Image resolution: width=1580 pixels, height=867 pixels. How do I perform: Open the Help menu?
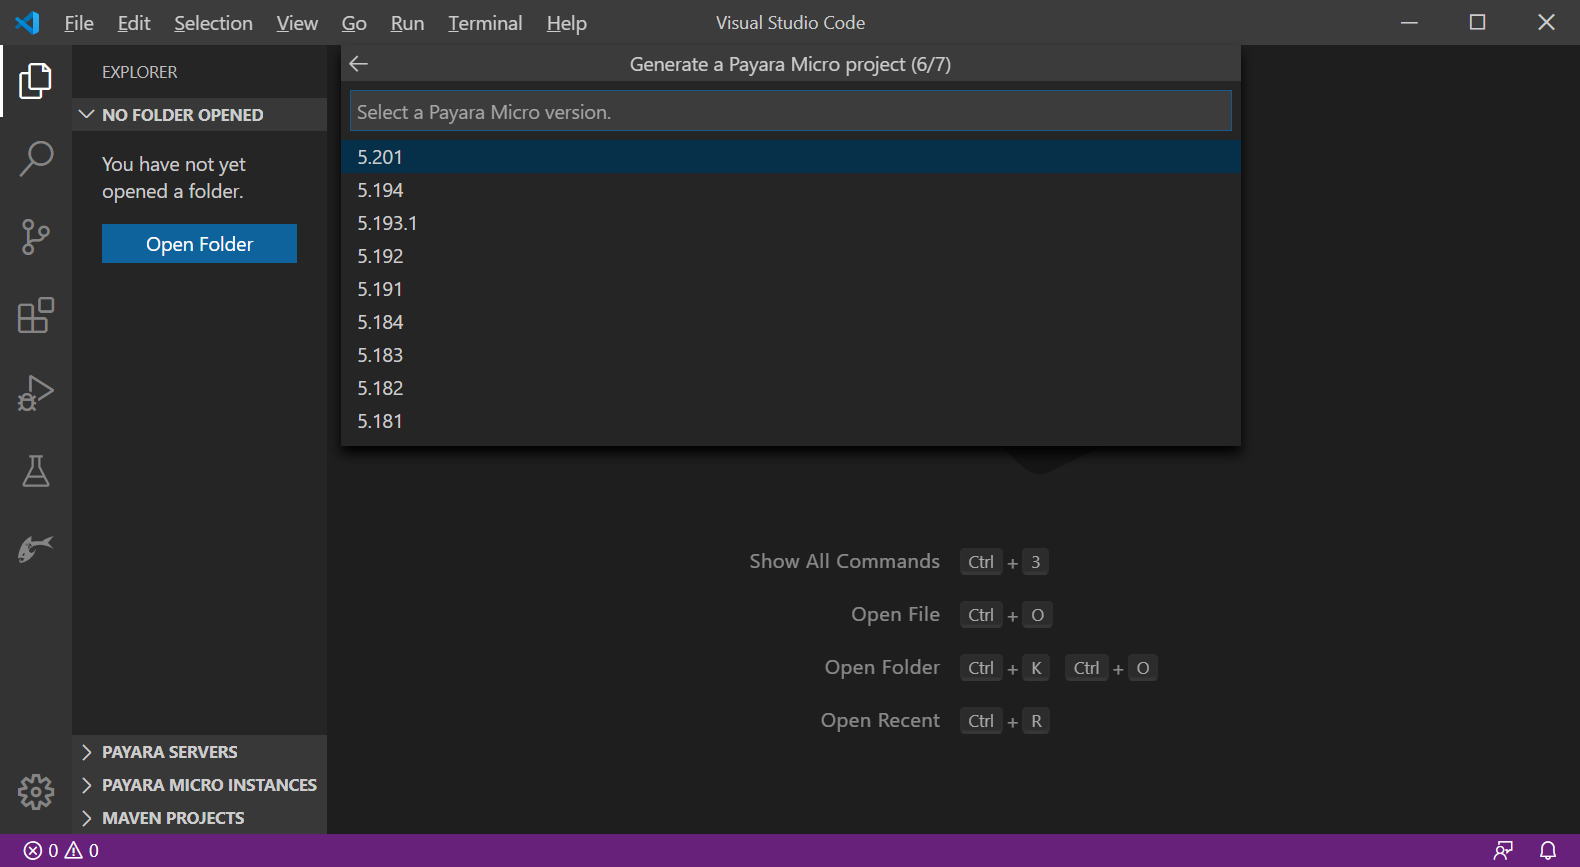click(x=566, y=23)
